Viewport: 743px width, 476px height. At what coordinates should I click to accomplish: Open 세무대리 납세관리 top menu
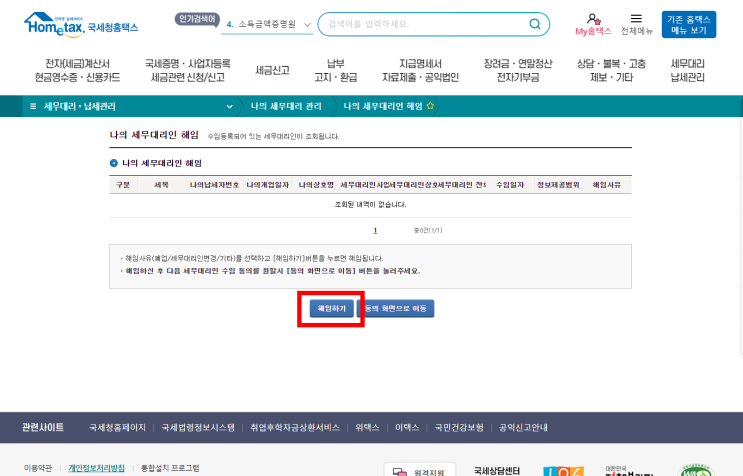point(688,71)
